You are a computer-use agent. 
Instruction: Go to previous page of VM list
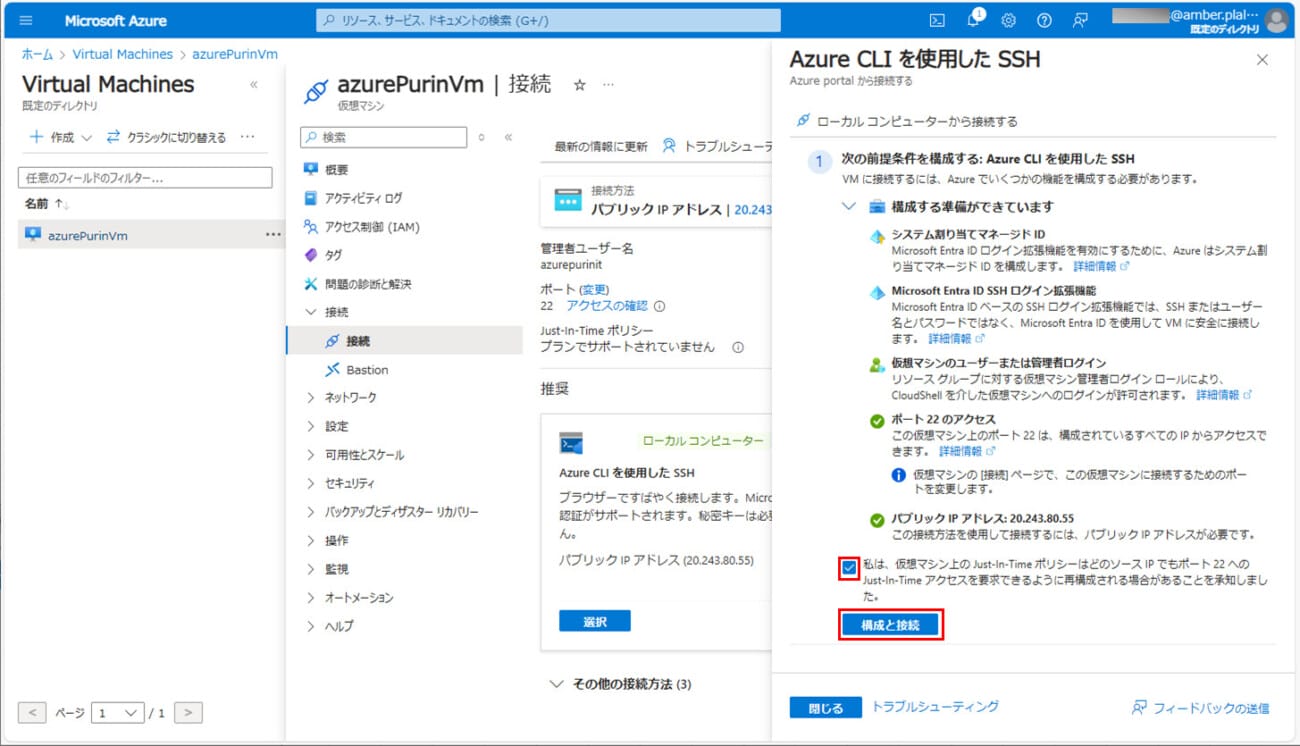pos(32,713)
